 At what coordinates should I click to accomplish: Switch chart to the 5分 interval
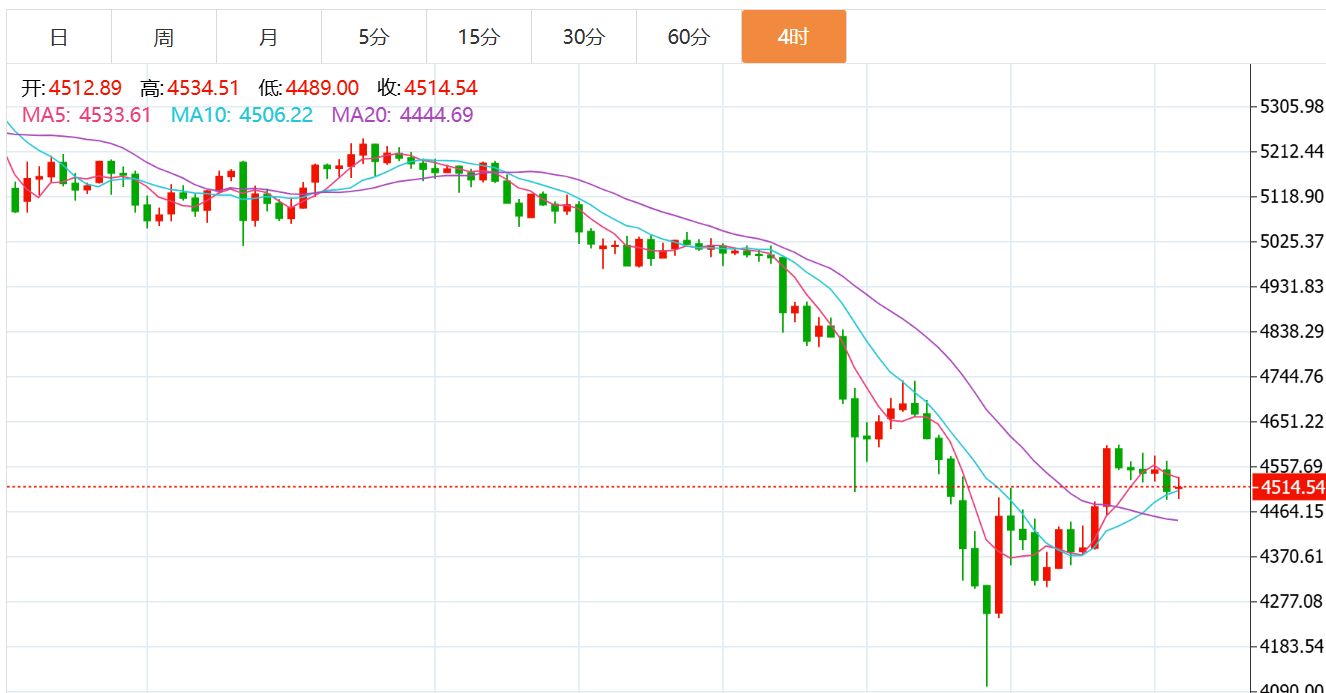click(373, 37)
